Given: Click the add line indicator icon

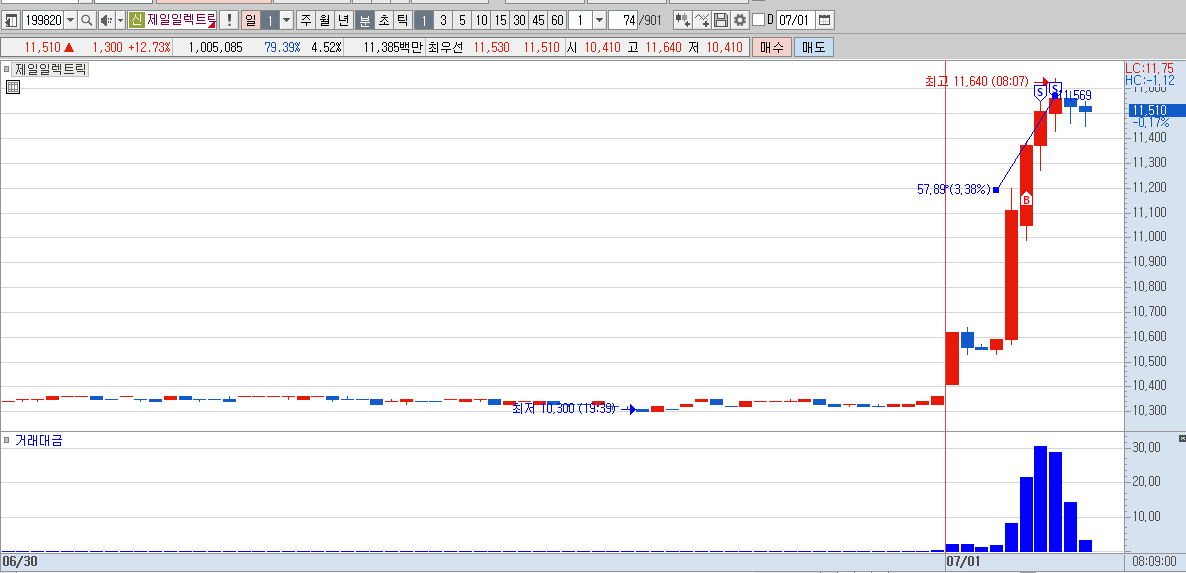Looking at the screenshot, I should click(702, 20).
